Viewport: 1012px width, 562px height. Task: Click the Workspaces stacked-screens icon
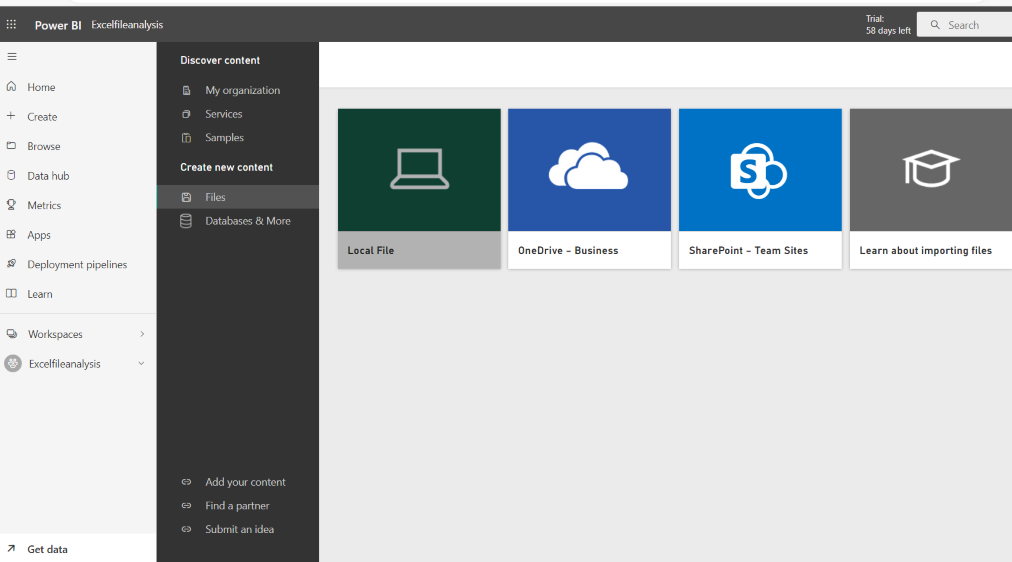point(12,334)
